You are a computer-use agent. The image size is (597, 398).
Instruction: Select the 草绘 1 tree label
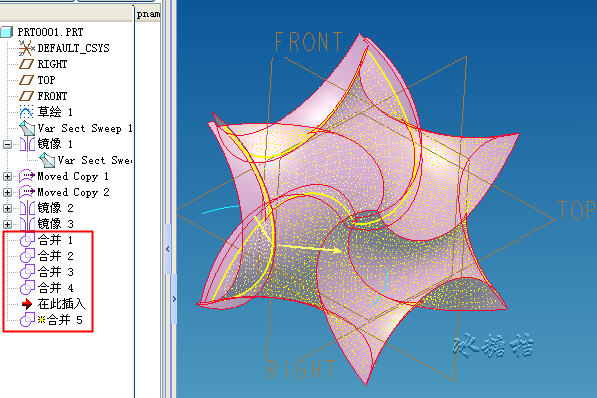point(55,112)
